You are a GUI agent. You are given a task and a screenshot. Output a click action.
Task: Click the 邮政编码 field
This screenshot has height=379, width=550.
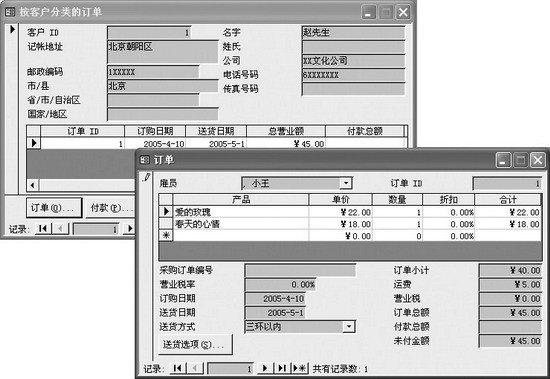click(x=153, y=72)
